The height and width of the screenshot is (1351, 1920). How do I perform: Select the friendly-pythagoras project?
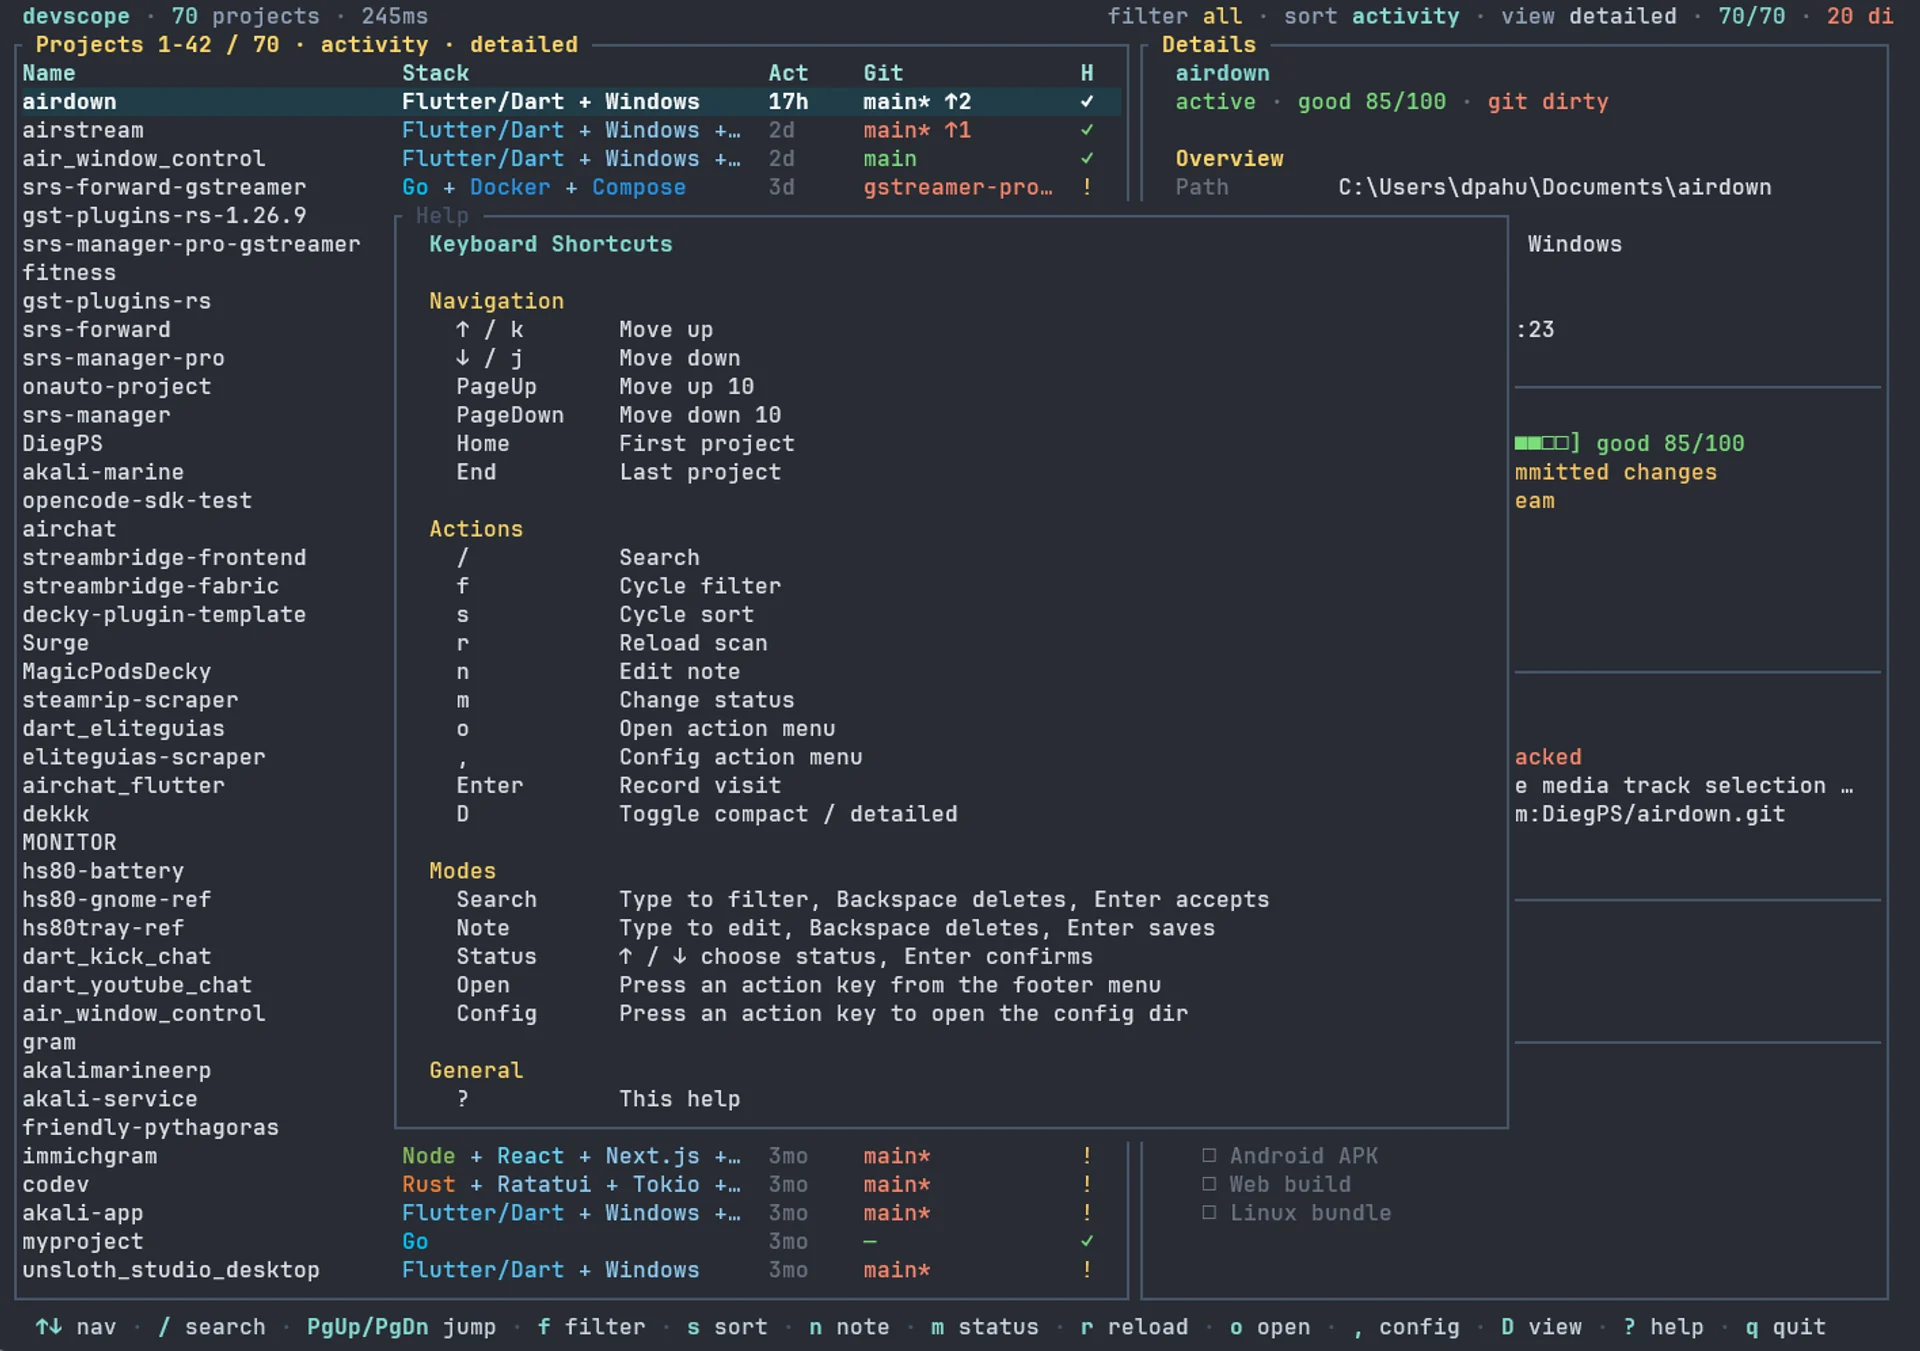pos(151,1127)
